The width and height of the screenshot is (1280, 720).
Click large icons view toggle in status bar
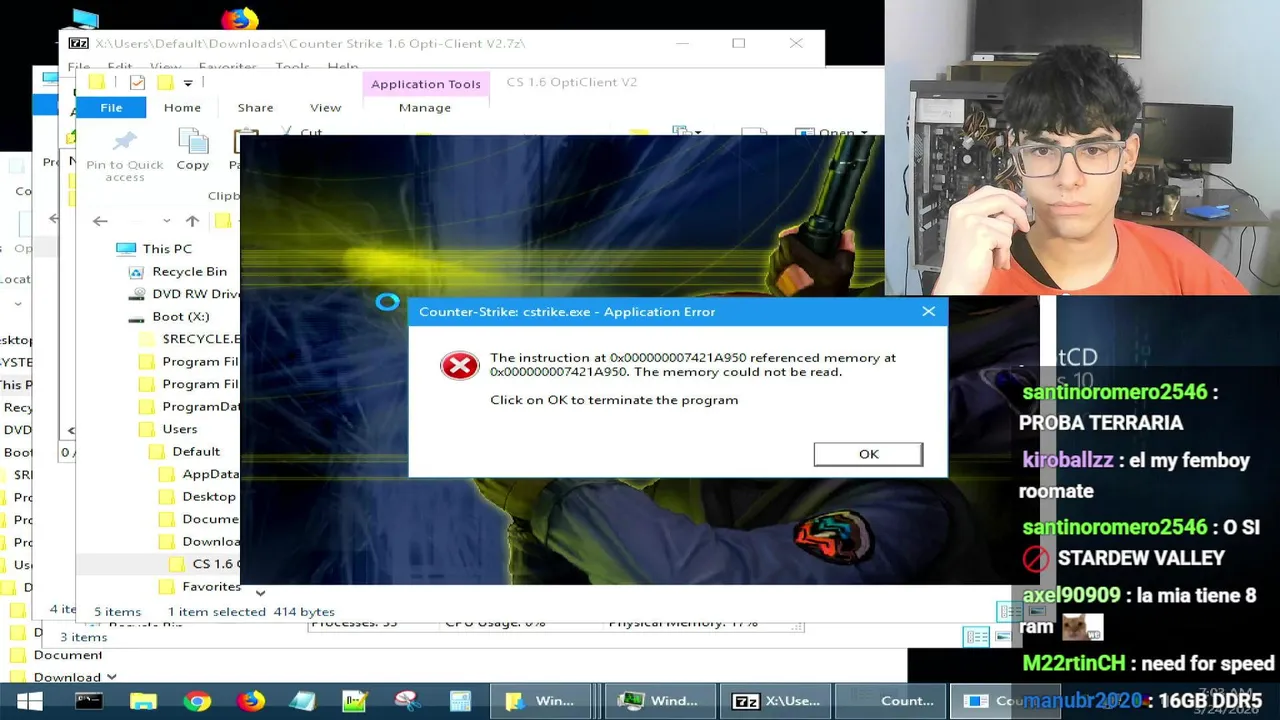point(1035,611)
